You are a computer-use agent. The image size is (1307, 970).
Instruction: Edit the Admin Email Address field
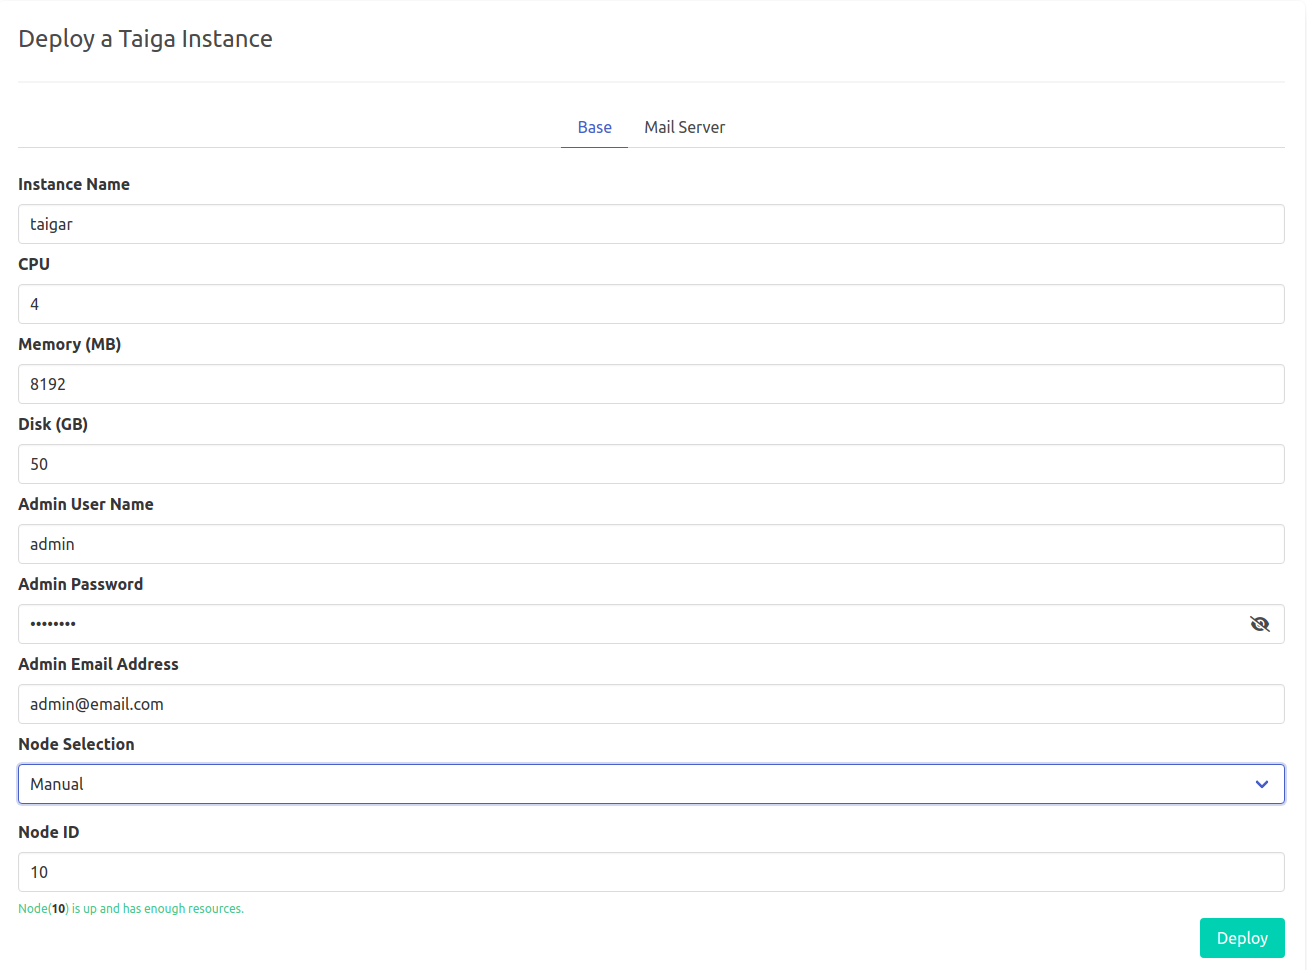pos(650,704)
